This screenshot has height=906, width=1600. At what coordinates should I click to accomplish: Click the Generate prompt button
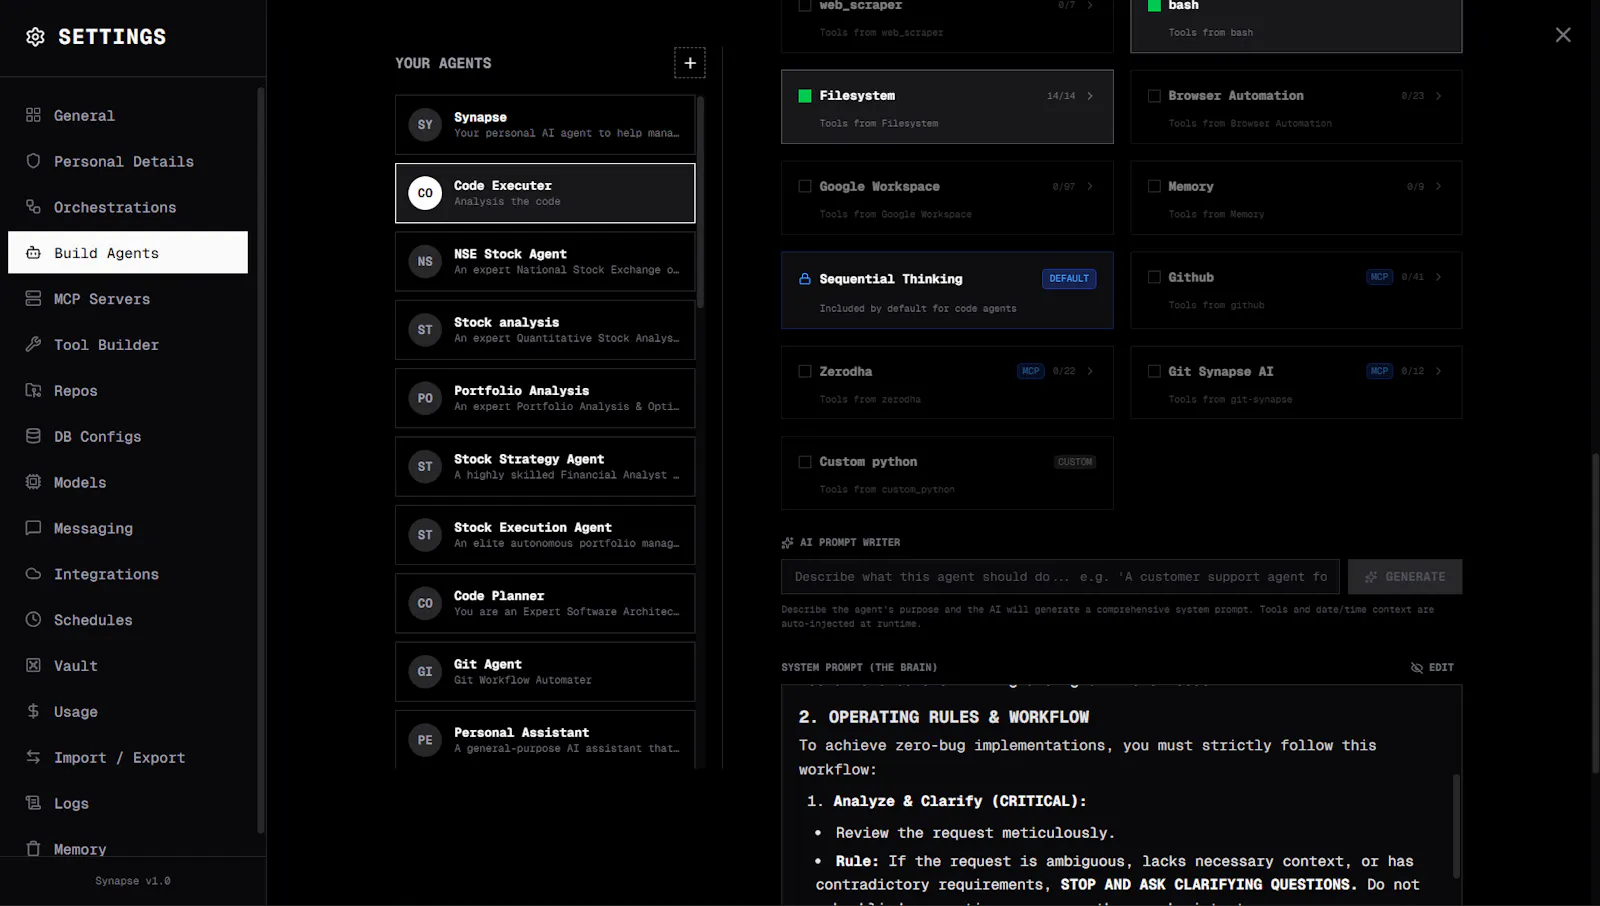[x=1405, y=577]
